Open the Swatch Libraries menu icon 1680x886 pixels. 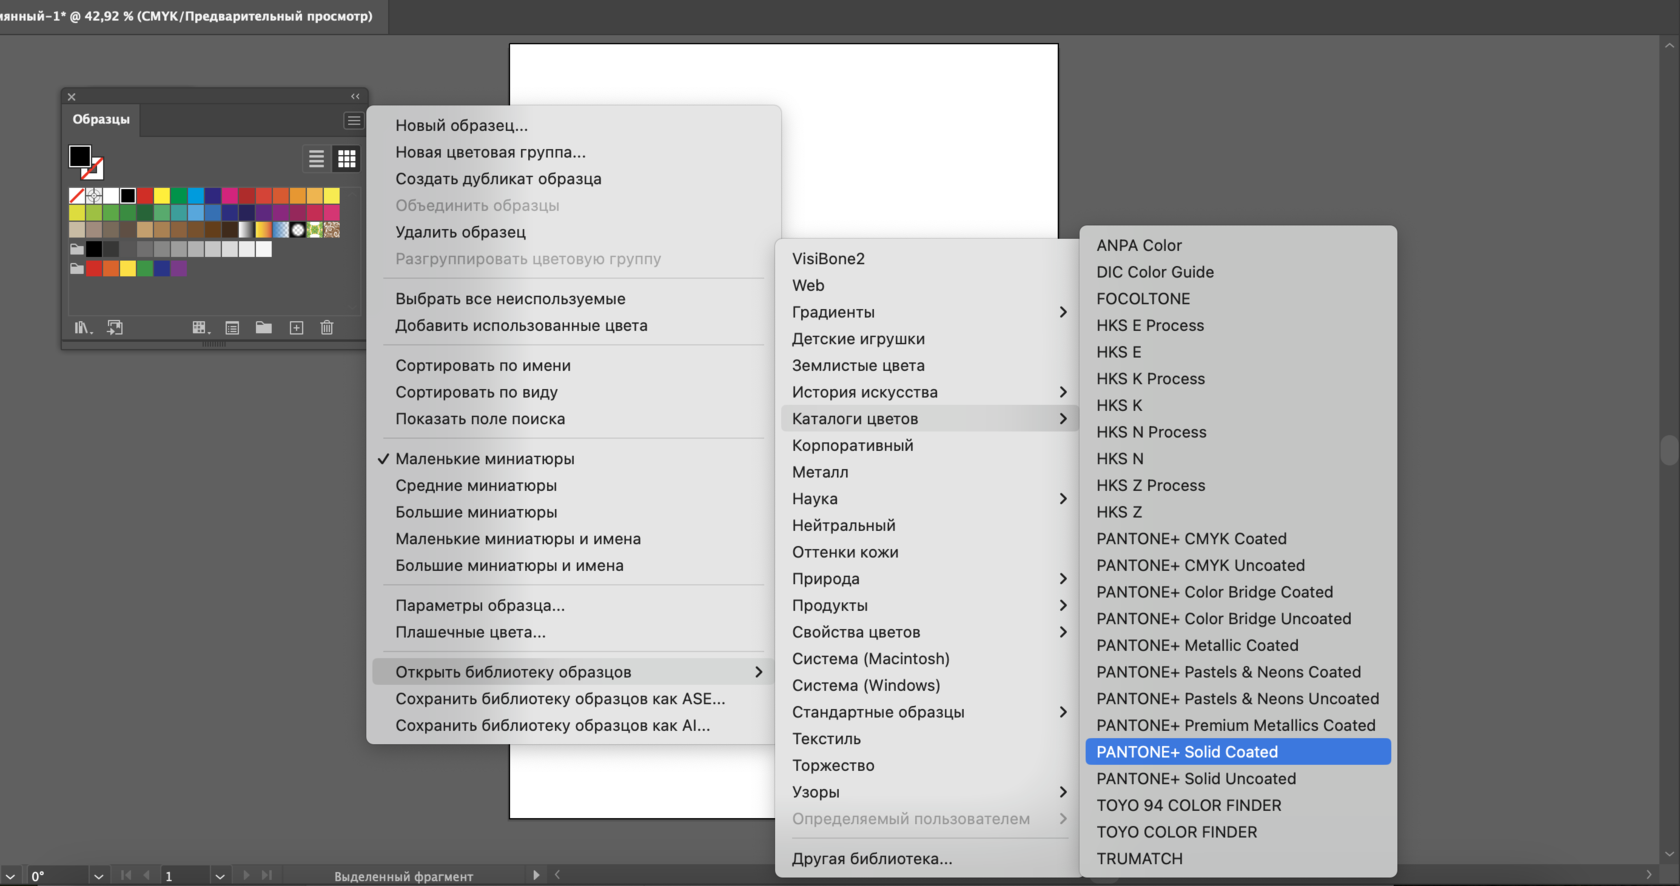[x=83, y=328]
